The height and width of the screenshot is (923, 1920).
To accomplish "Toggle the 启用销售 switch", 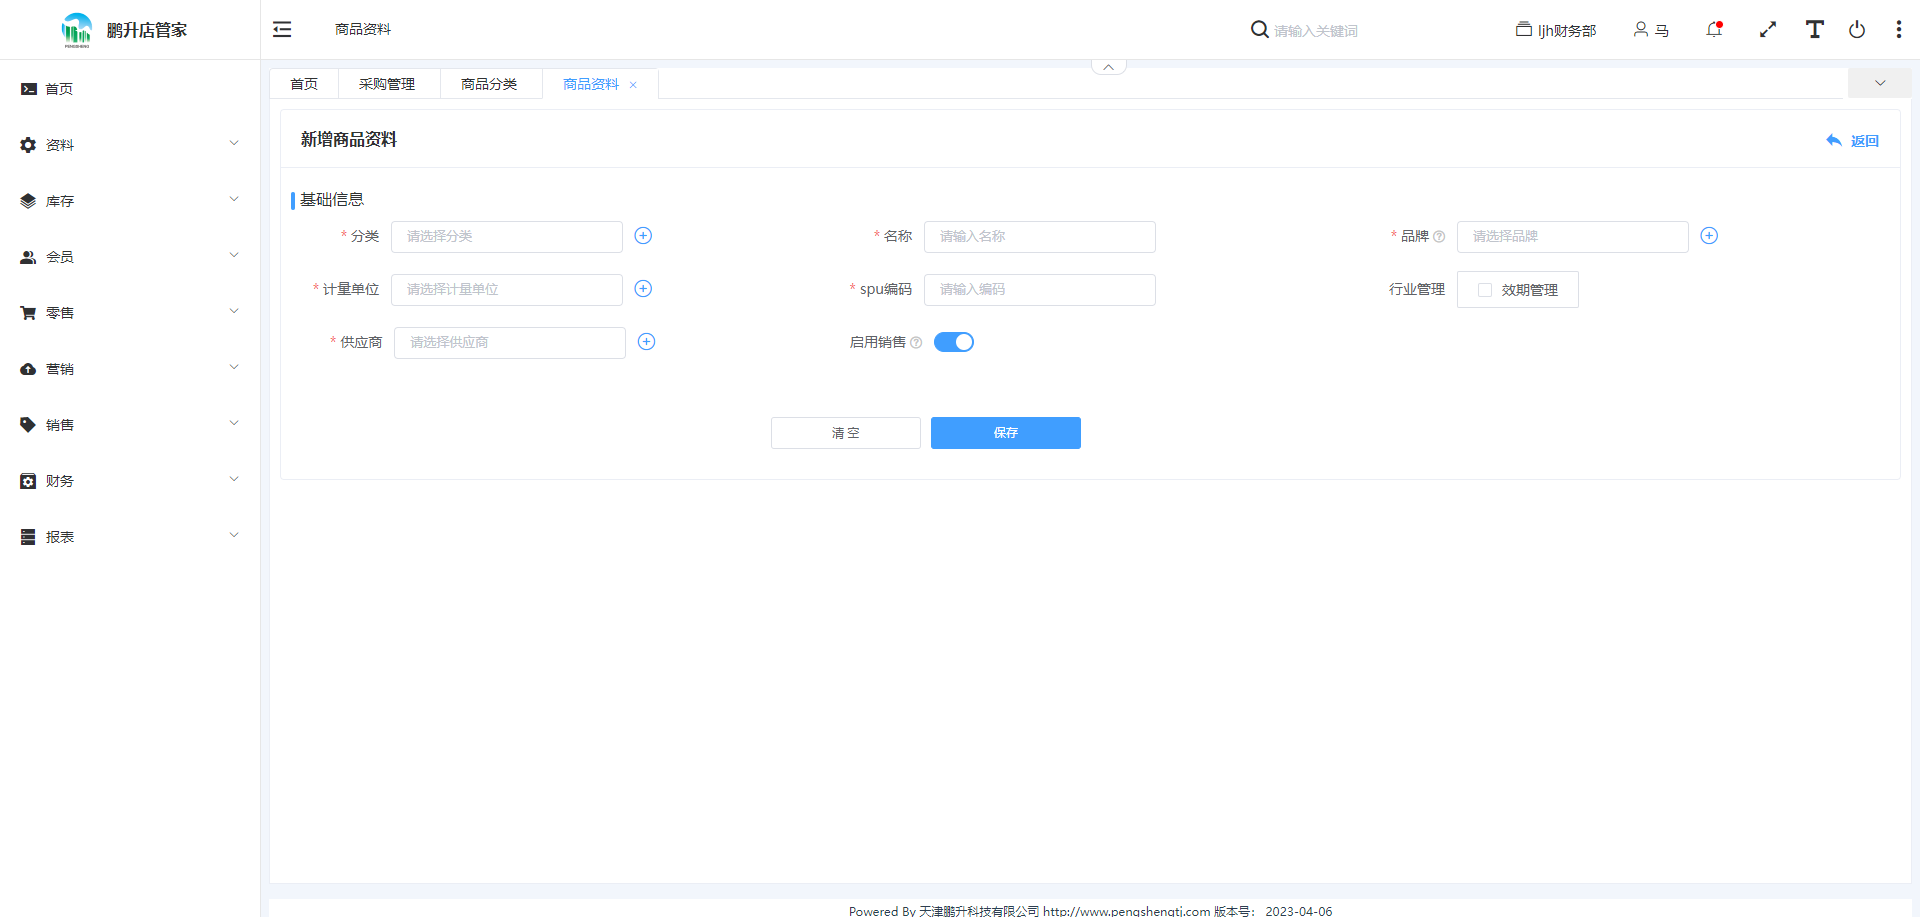I will tap(954, 342).
